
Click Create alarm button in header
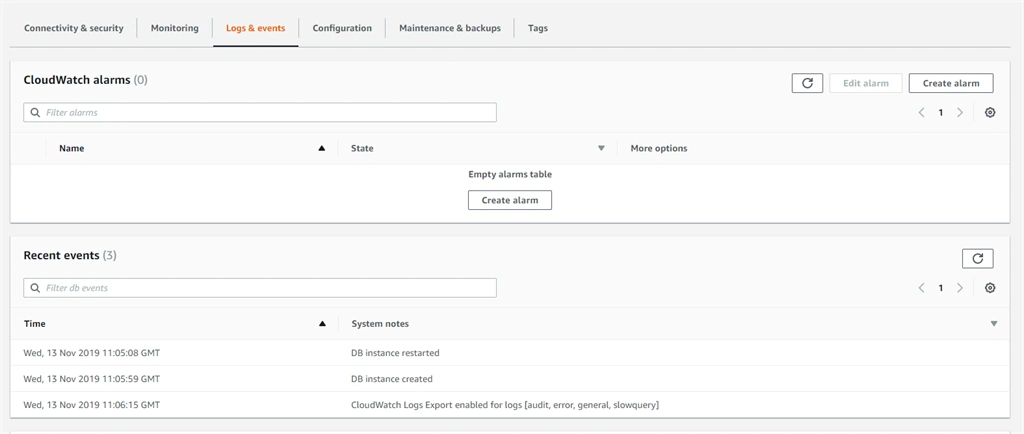951,83
